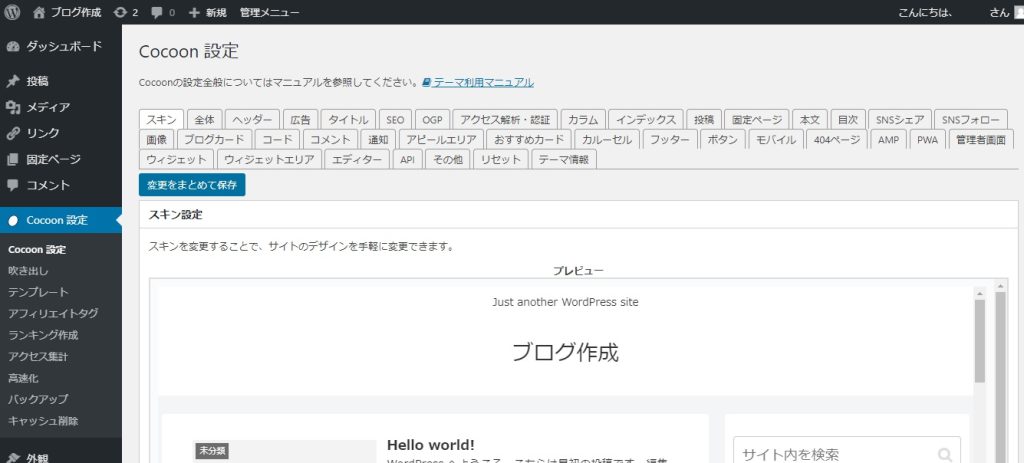Switch to the 本文 tab
This screenshot has height=463, width=1024.
(x=810, y=120)
